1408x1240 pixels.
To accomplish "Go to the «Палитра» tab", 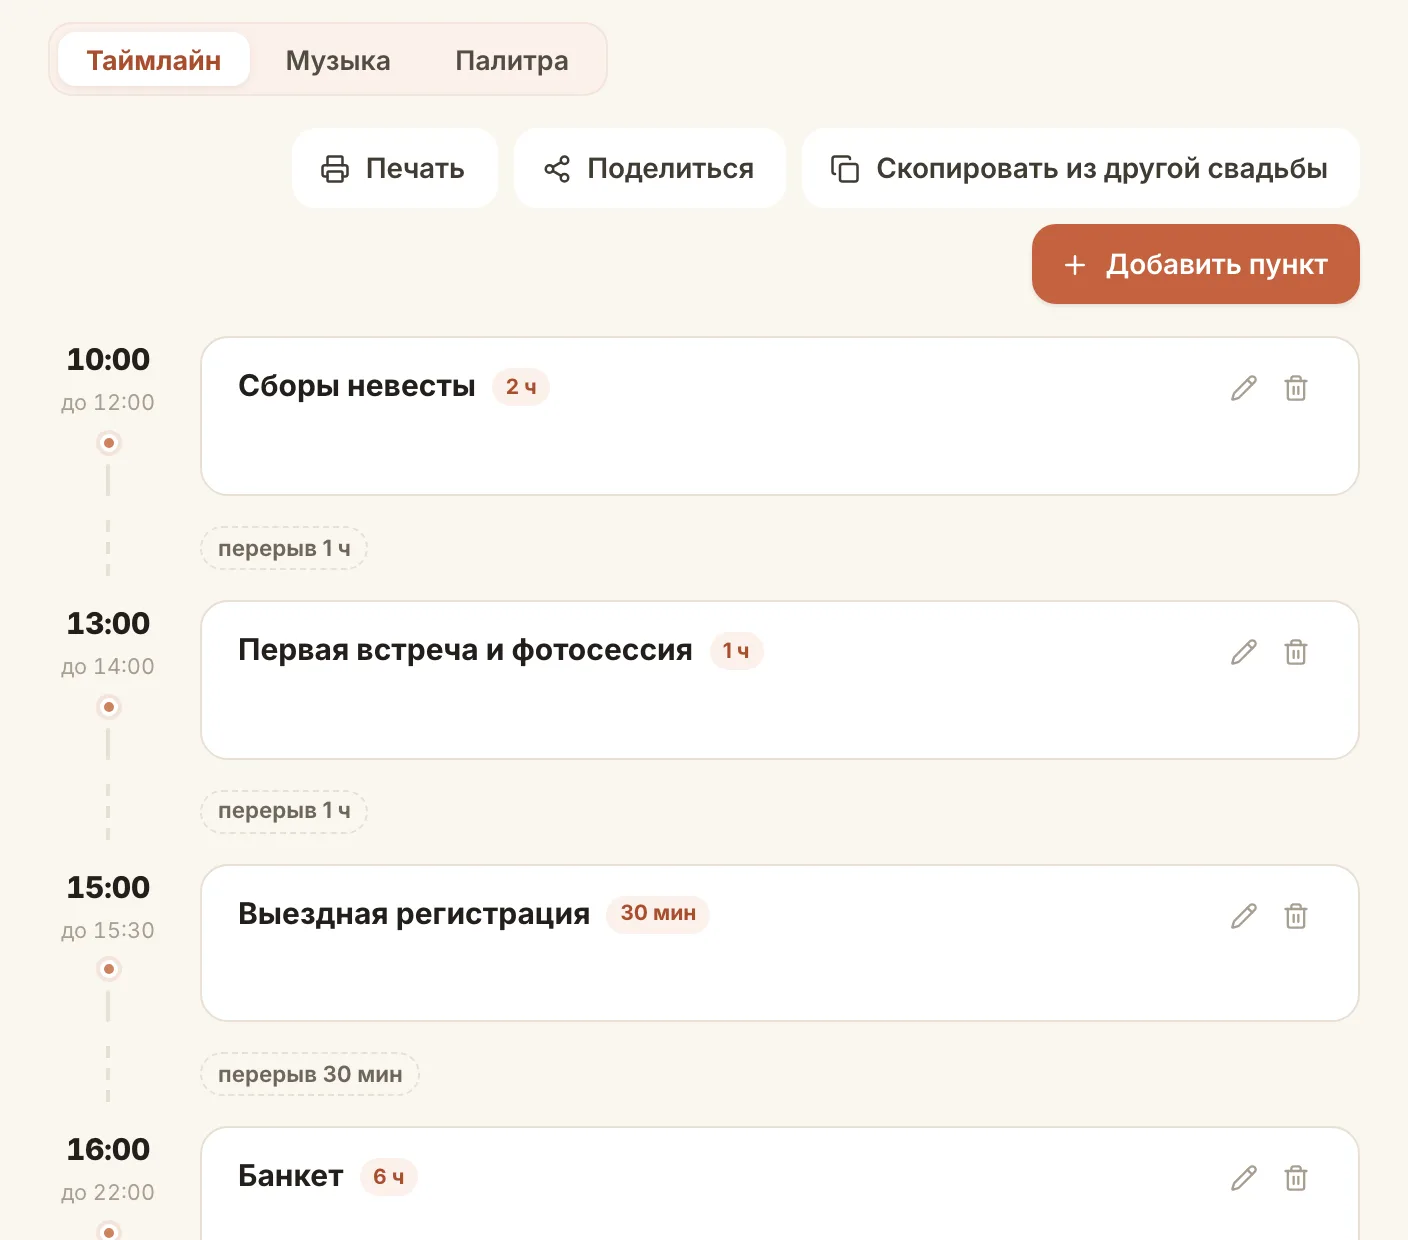I will coord(512,60).
